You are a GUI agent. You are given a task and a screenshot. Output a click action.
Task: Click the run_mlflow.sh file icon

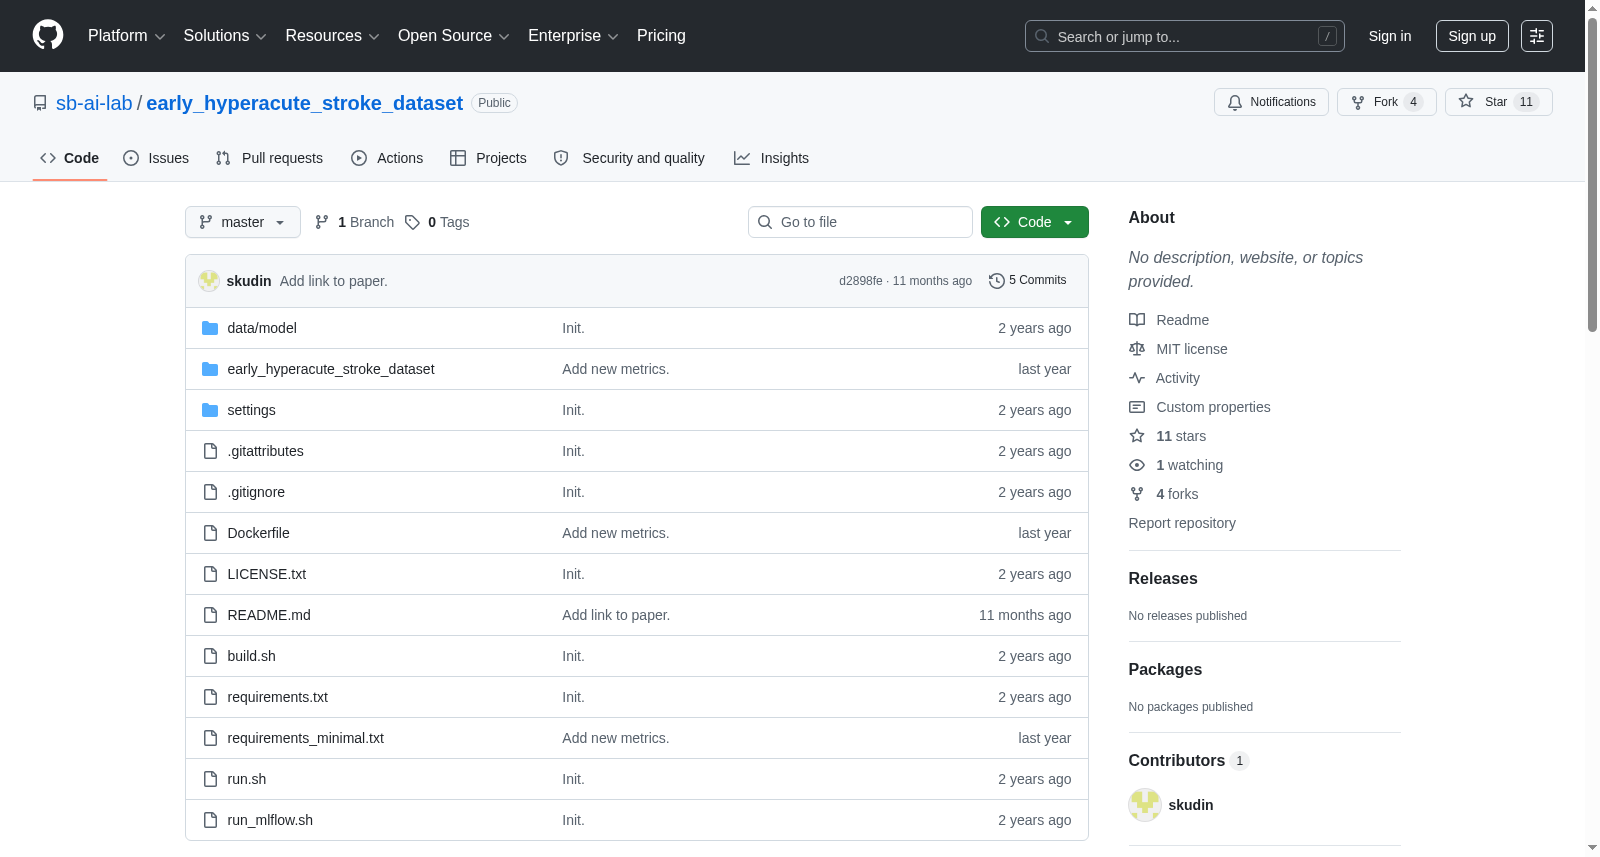[x=210, y=820]
